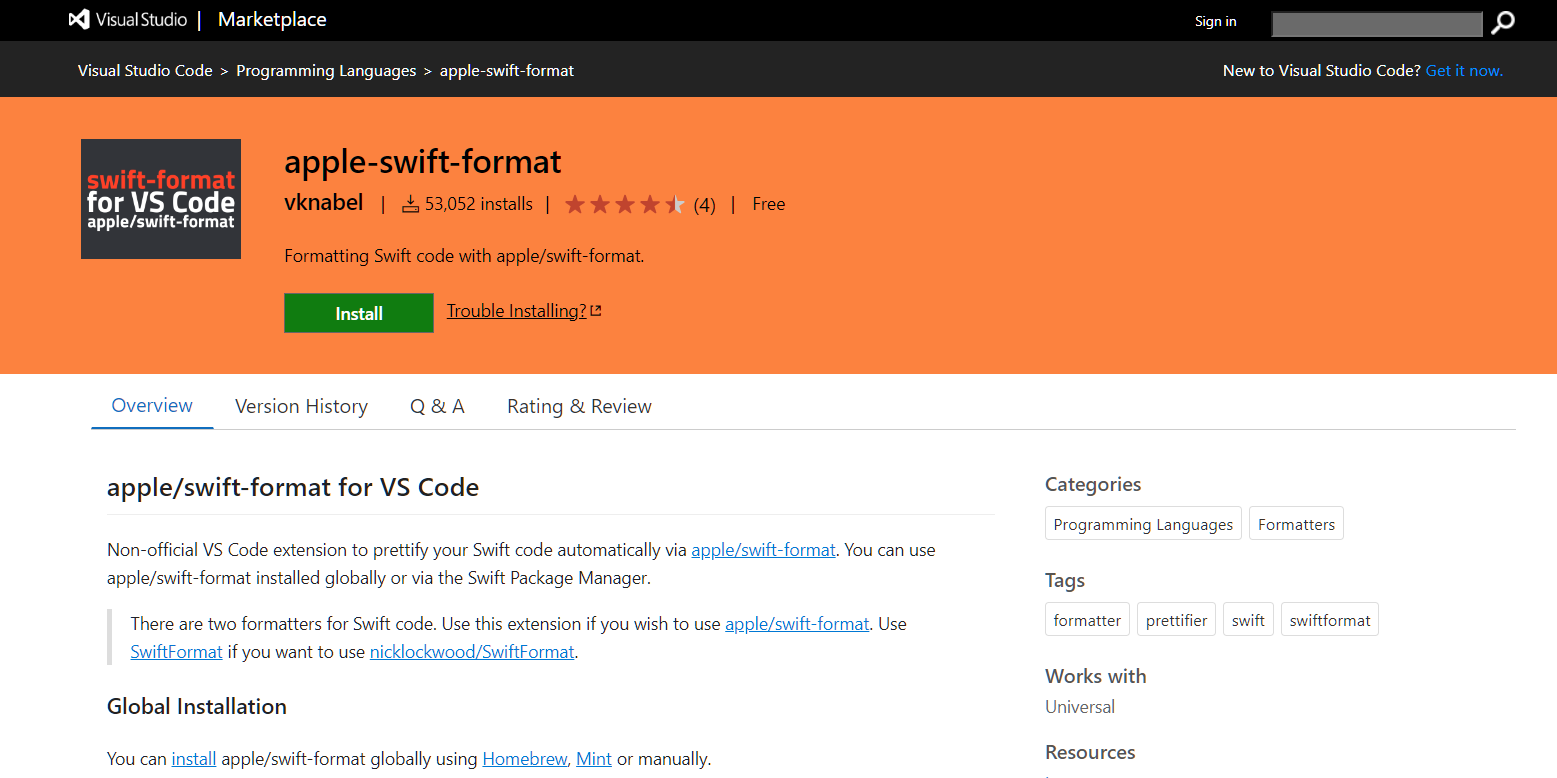Open nicklockwood/SwiftFormat link
The width and height of the screenshot is (1557, 778).
click(472, 652)
